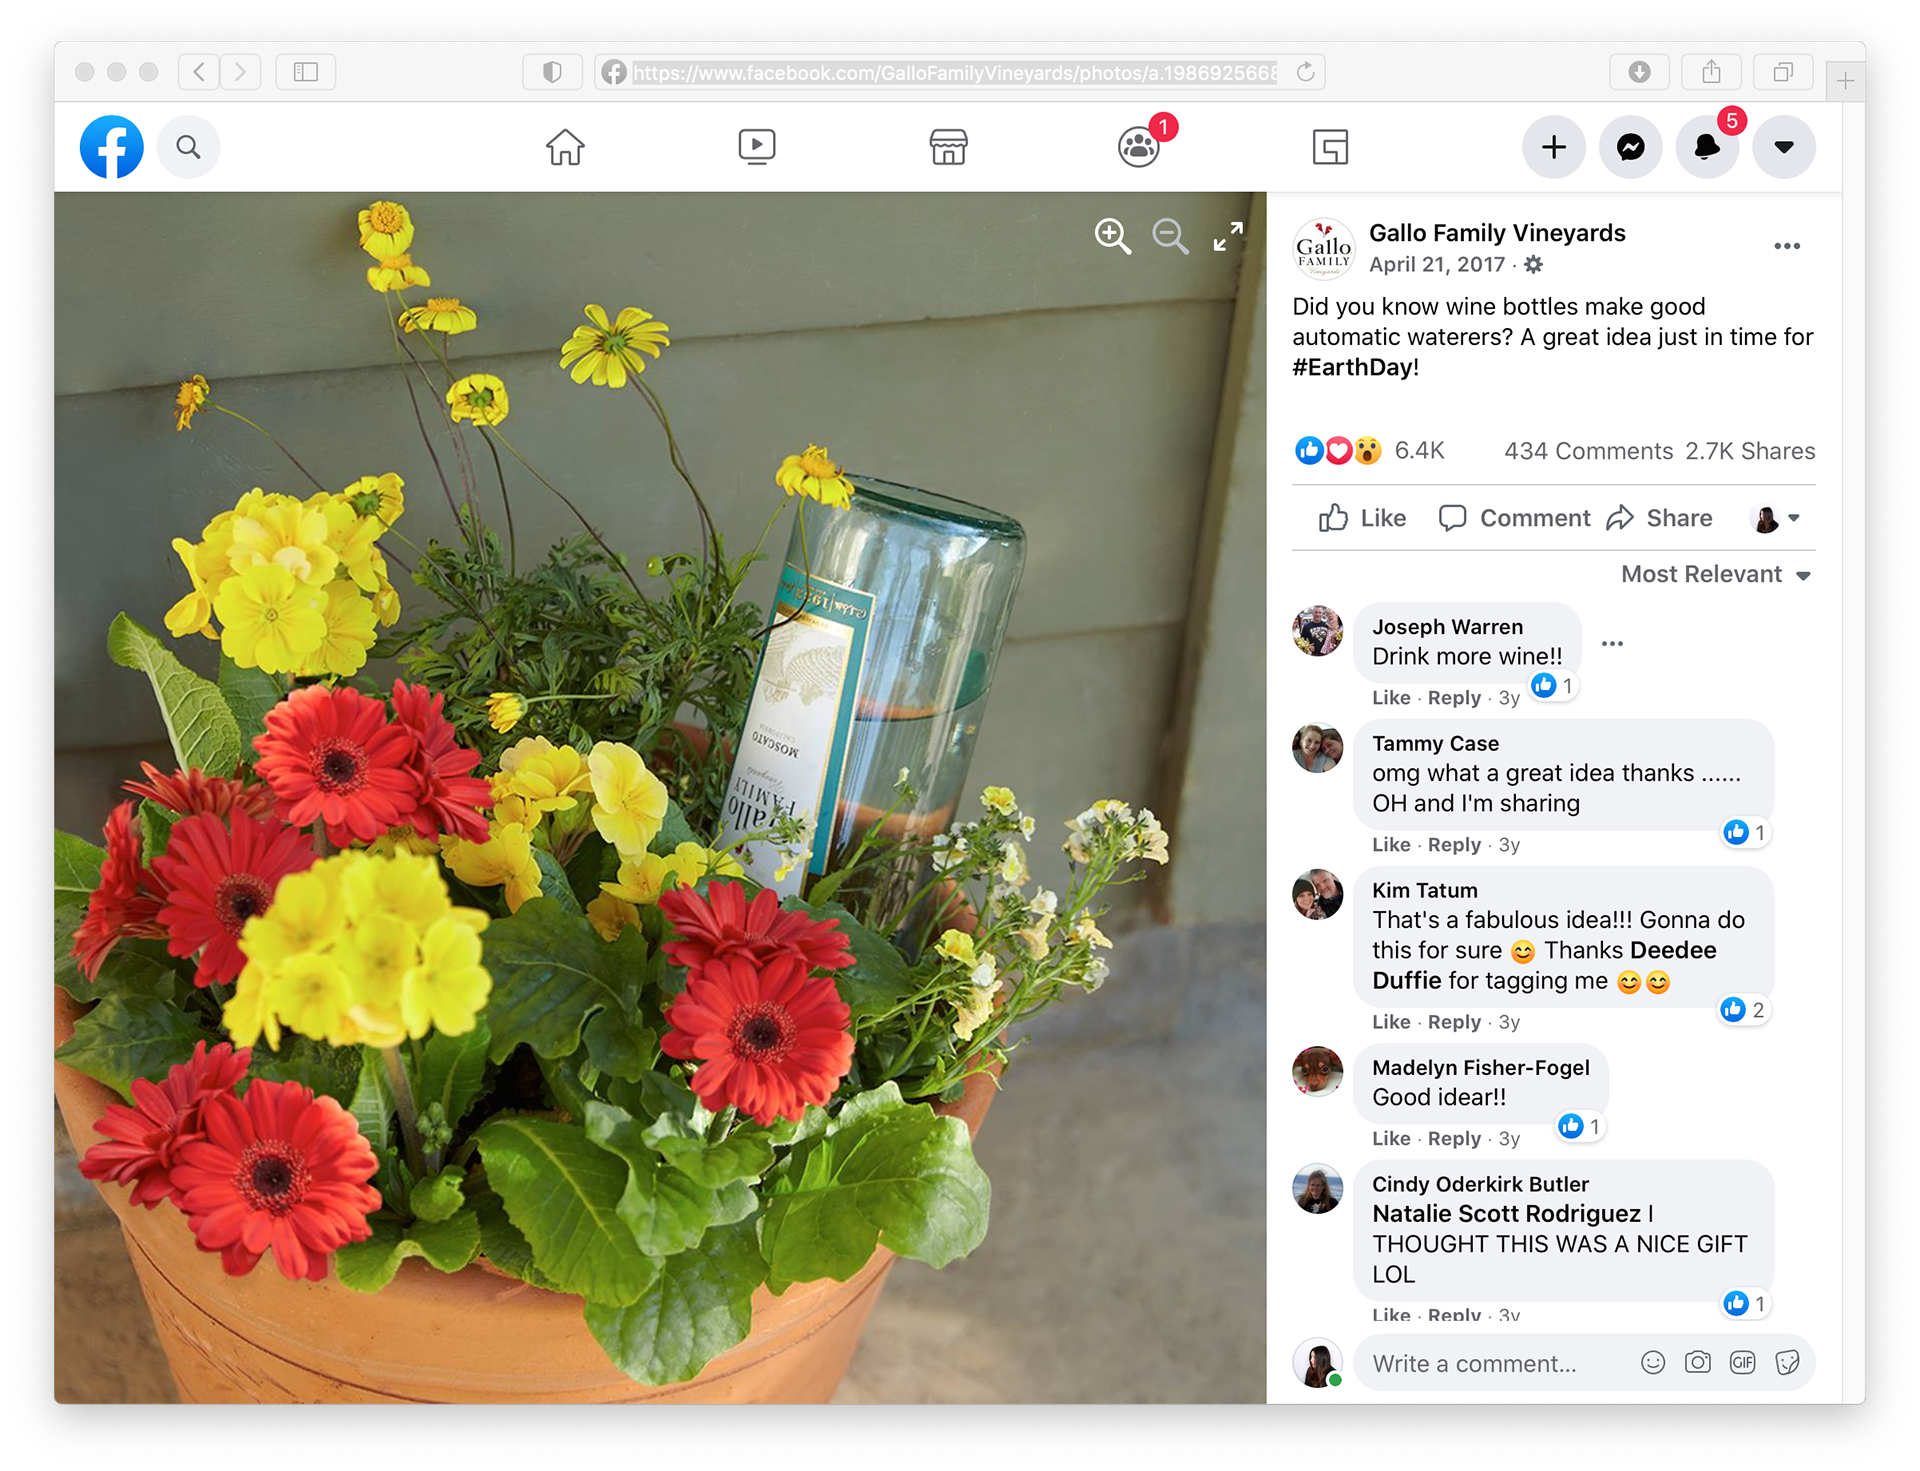Viewport: 1920px width, 1471px height.
Task: Show Safari downloads
Action: tap(1639, 72)
